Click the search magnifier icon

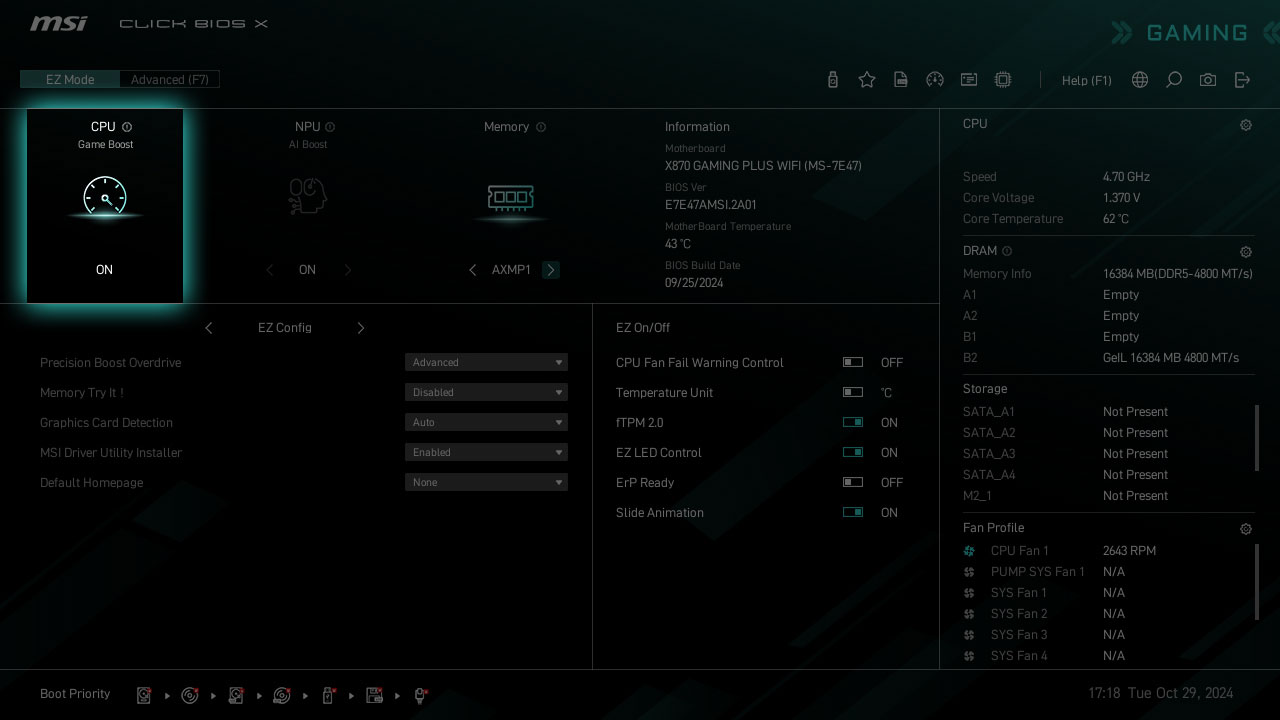pyautogui.click(x=1174, y=80)
